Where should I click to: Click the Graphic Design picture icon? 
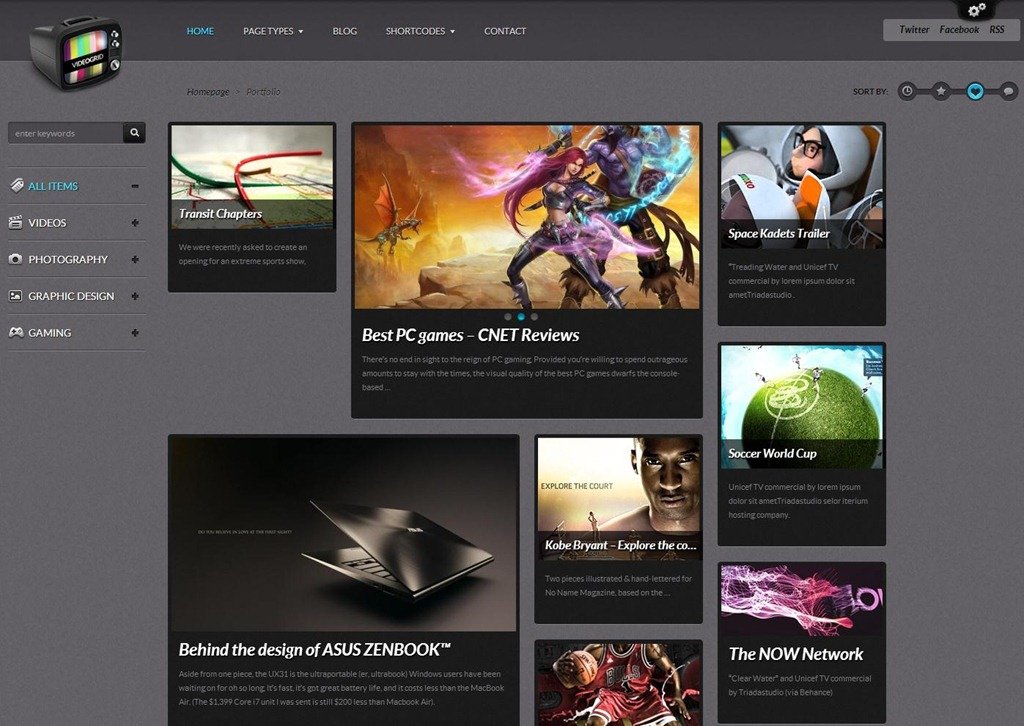(x=16, y=296)
